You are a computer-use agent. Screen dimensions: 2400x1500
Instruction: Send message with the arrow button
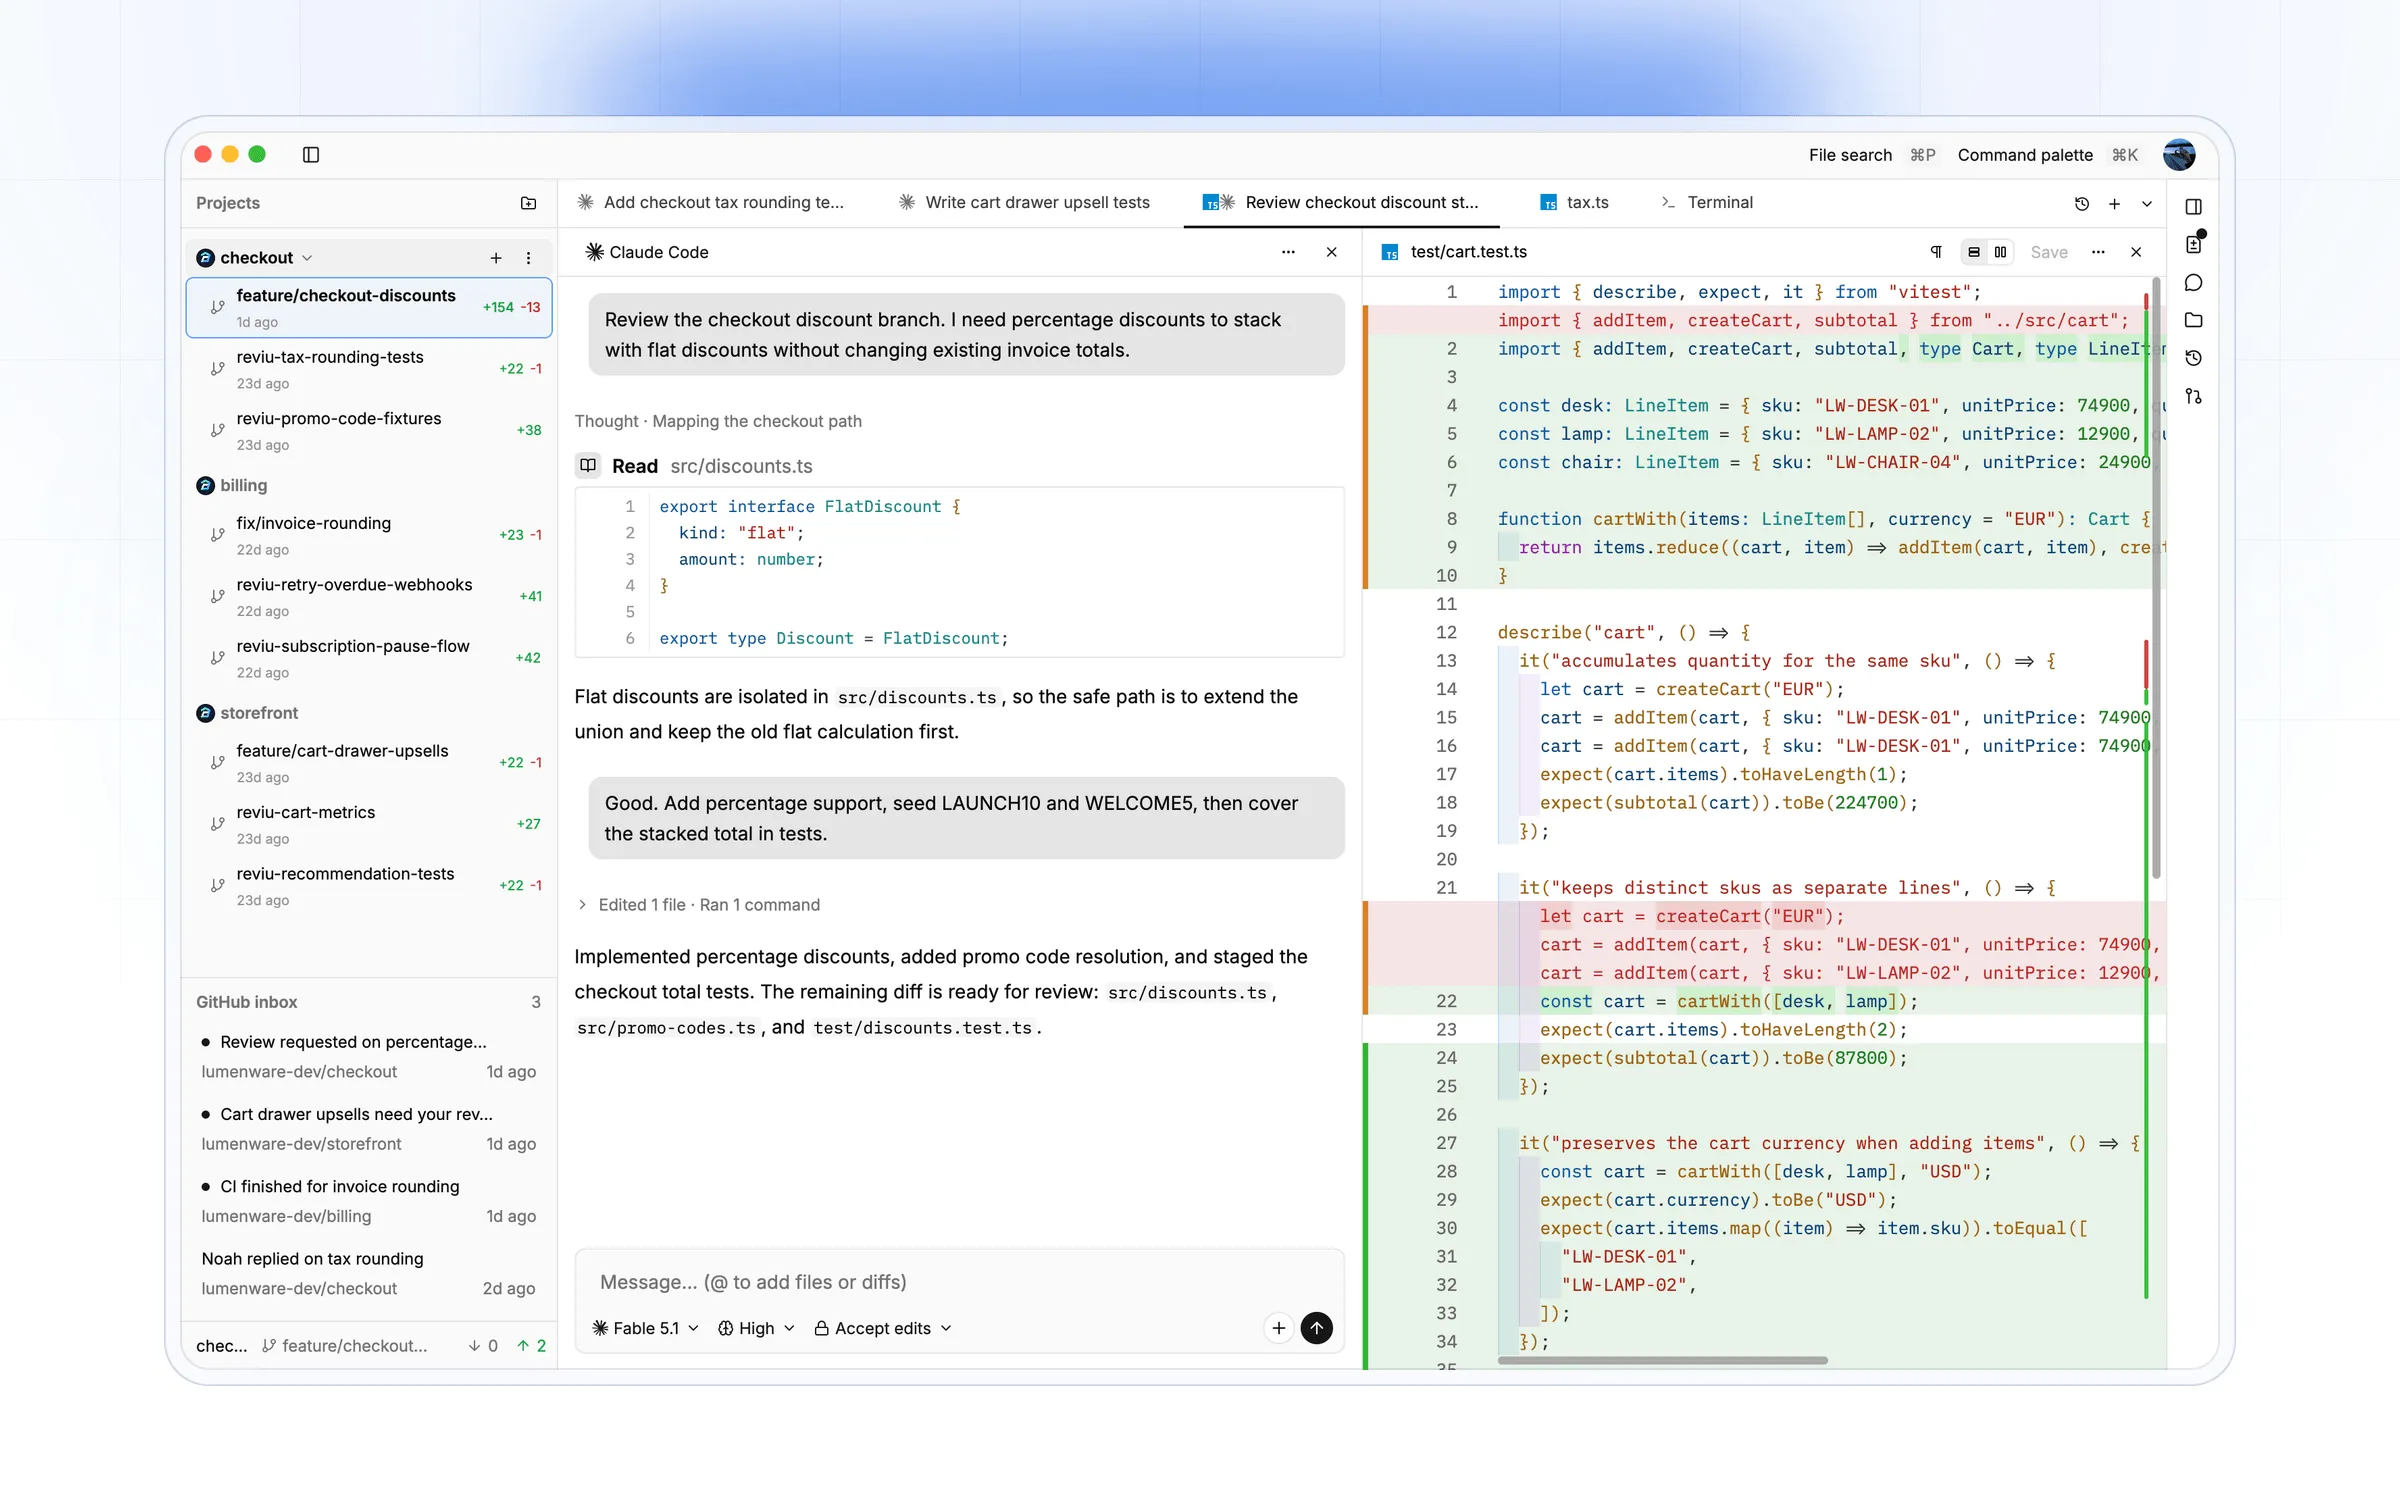tap(1317, 1328)
